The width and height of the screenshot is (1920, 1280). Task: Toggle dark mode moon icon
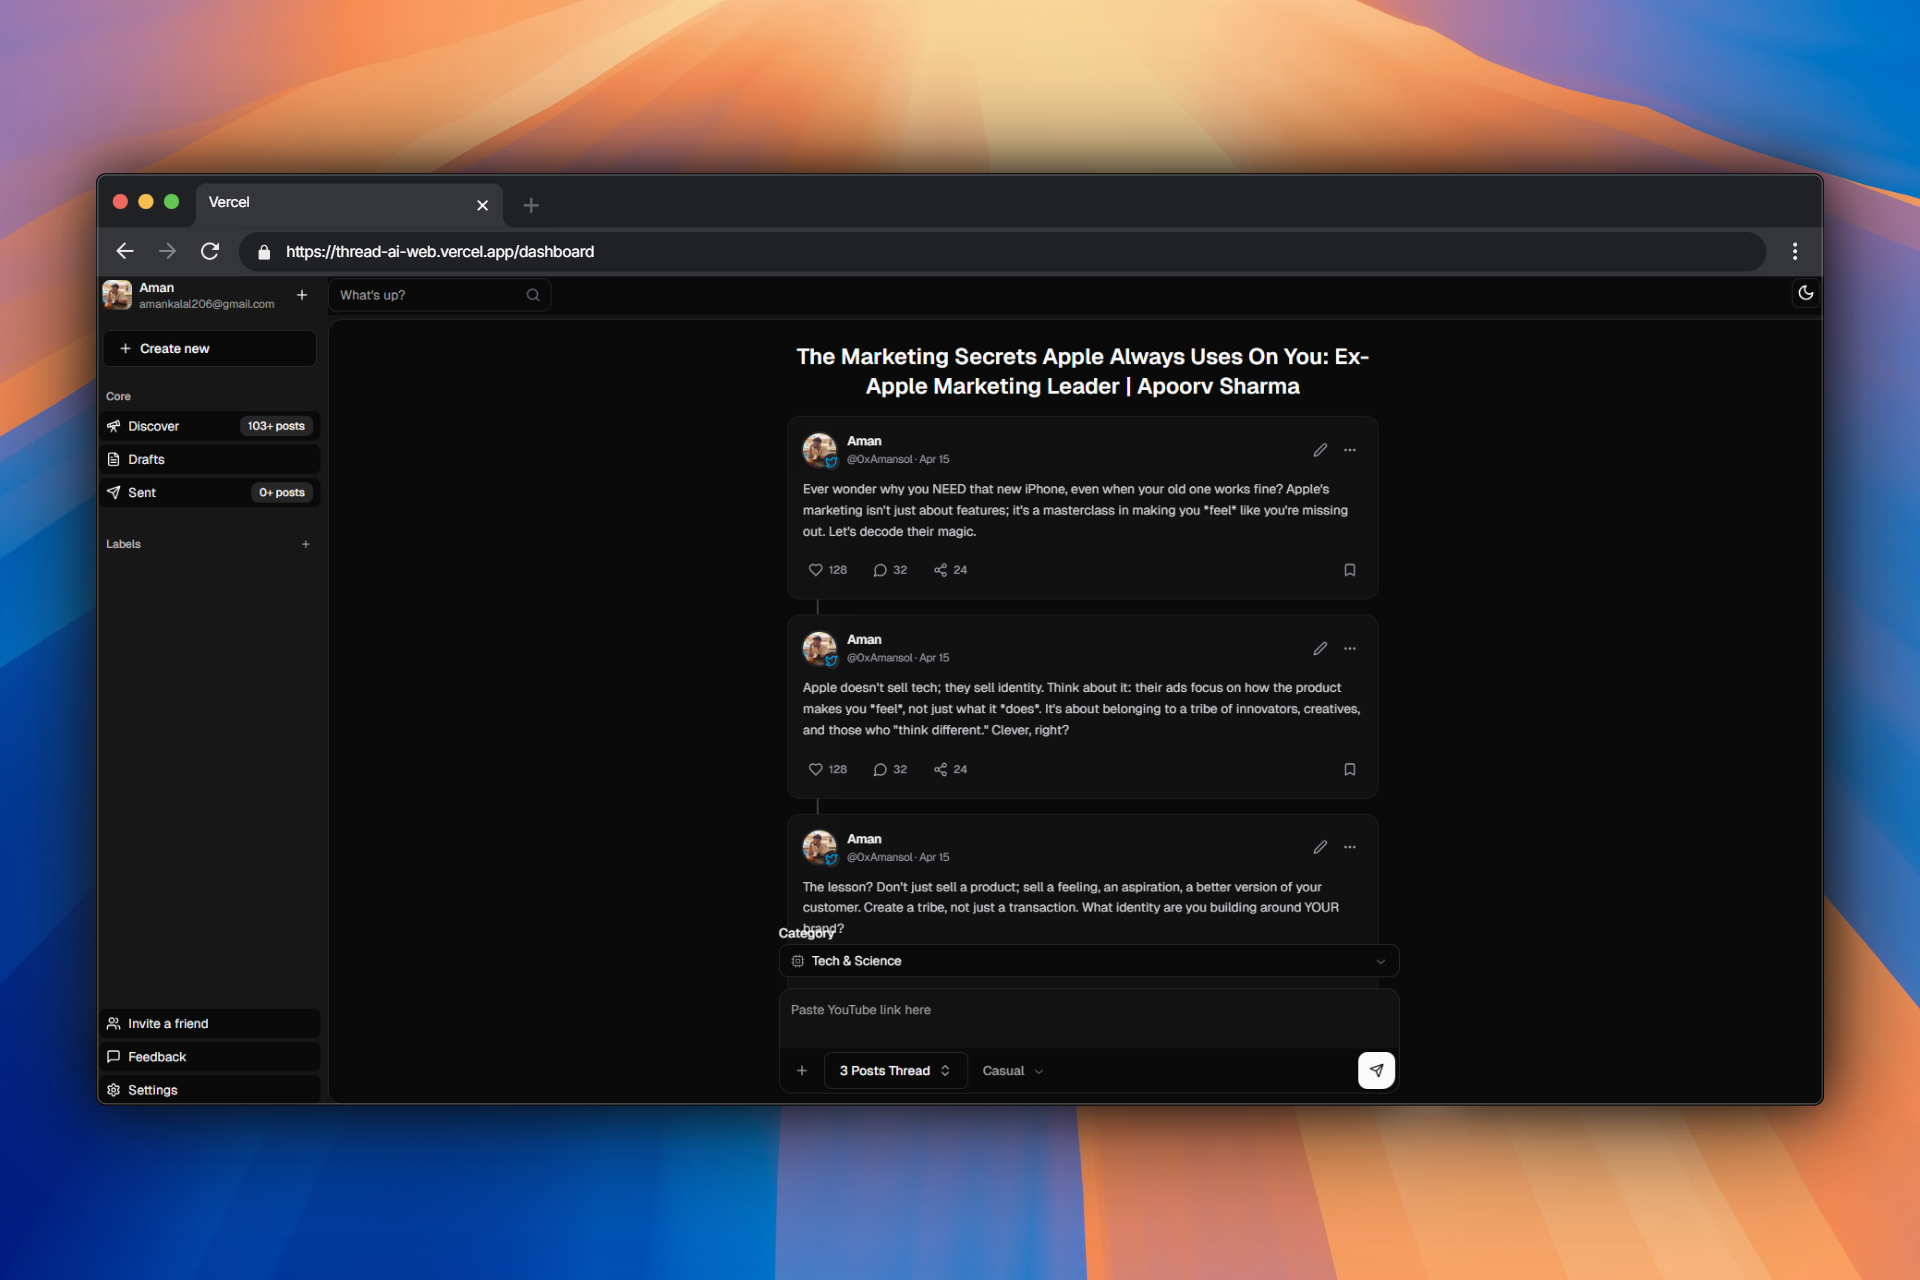click(1805, 293)
